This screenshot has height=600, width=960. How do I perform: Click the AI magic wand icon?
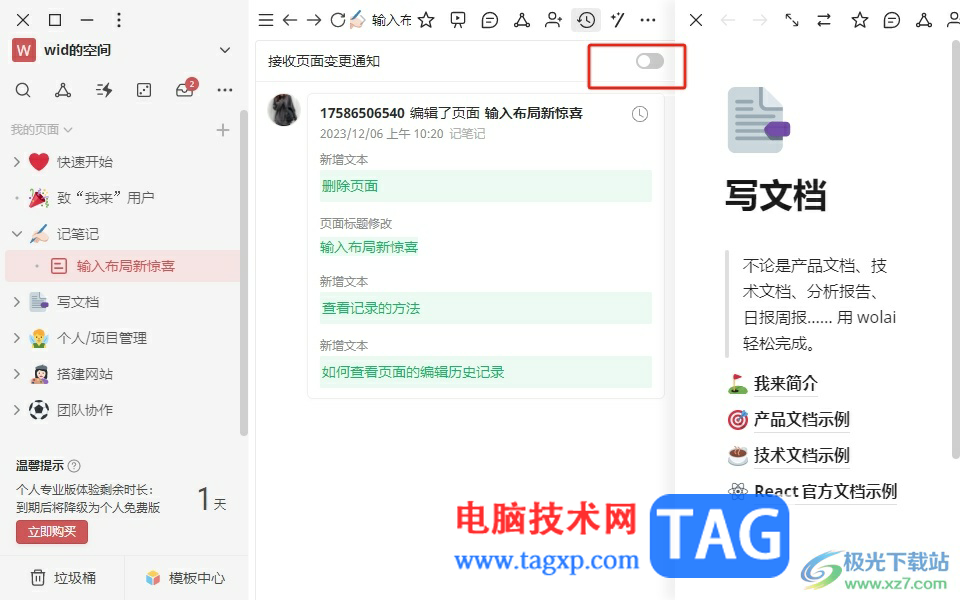click(x=617, y=20)
